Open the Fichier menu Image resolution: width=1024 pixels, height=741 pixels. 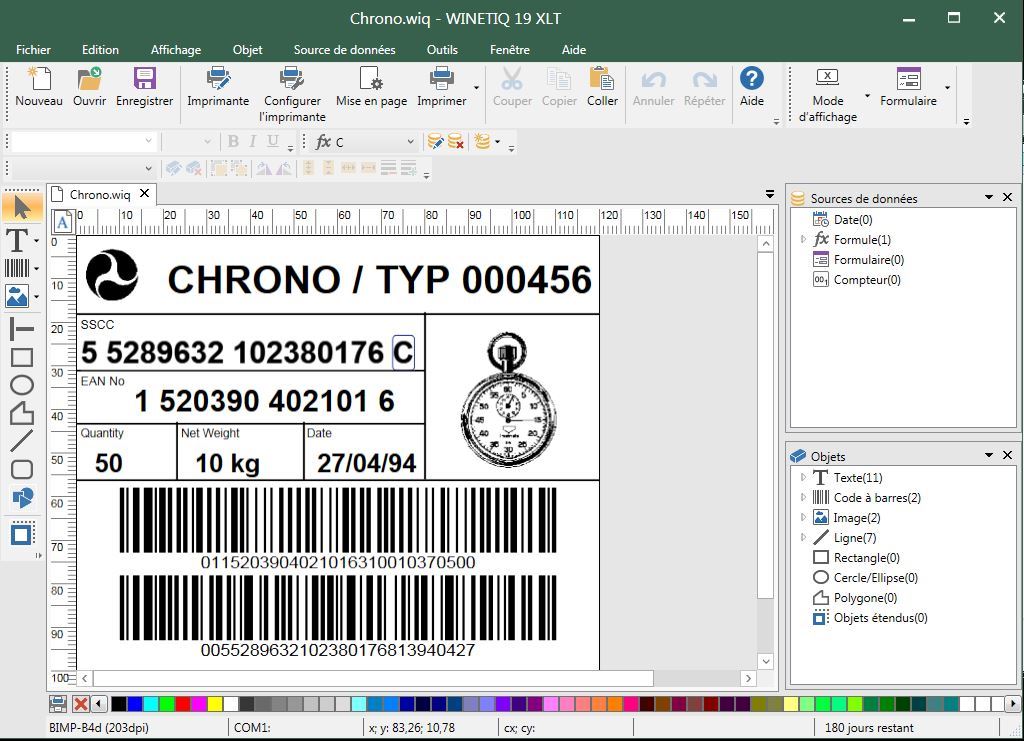pyautogui.click(x=33, y=50)
